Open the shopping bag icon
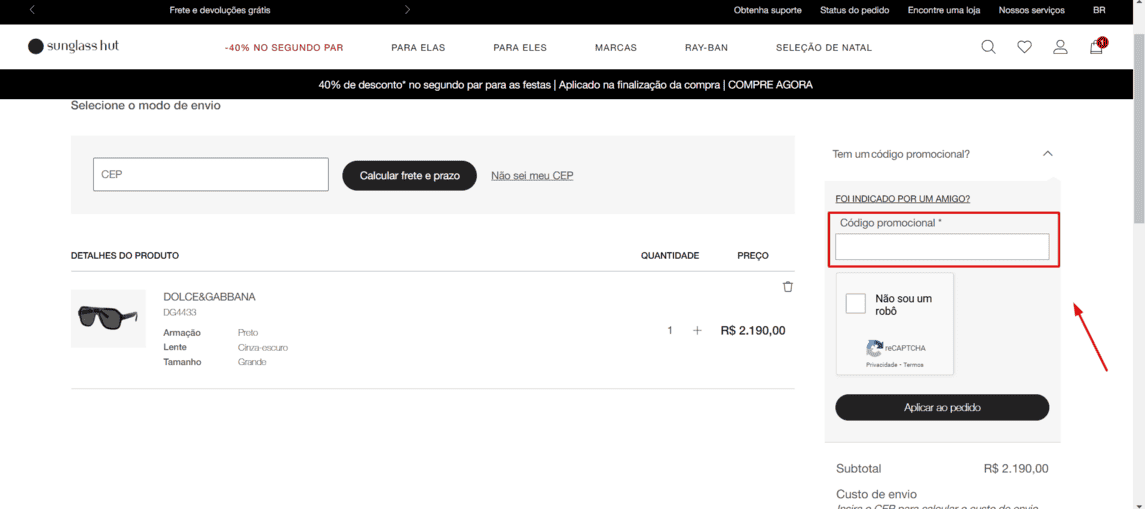 [1097, 47]
